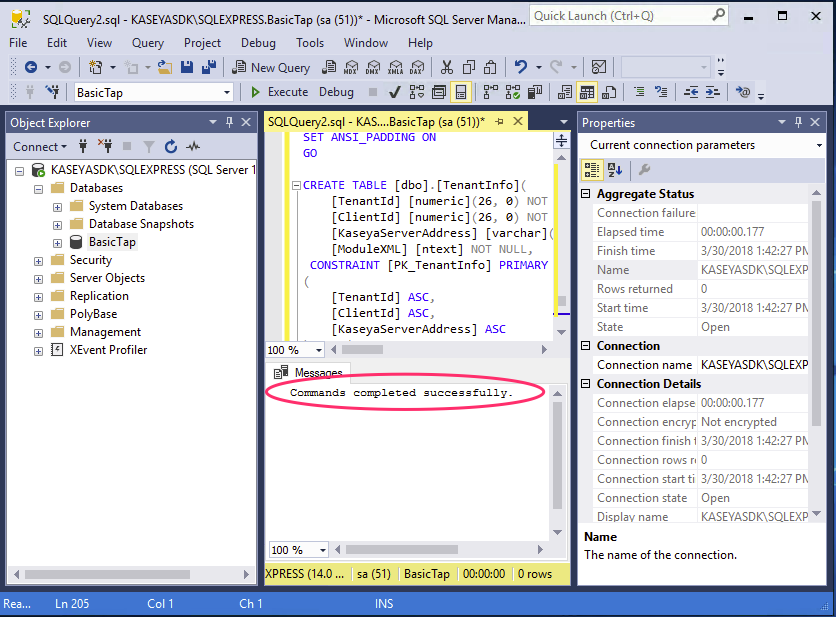Toggle Include Client Statistics
Screen dimensions: 836x617
click(535, 92)
